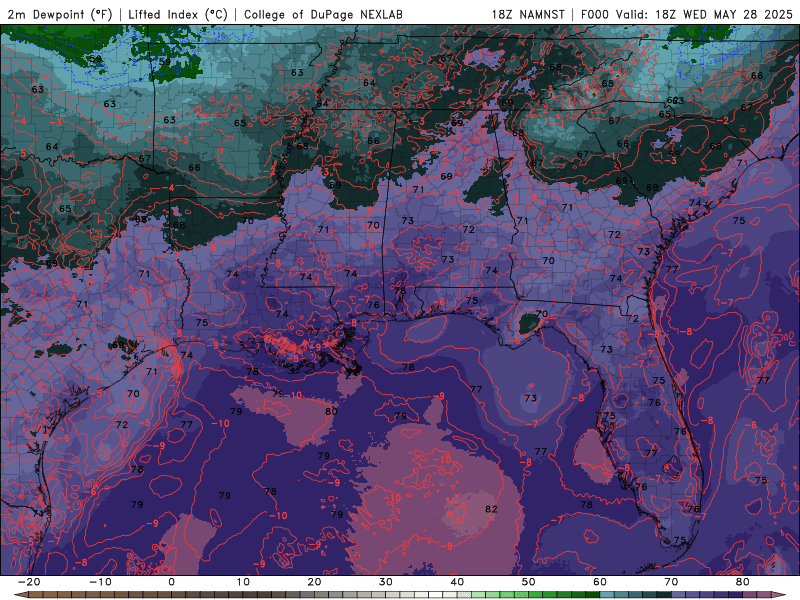Click the '82' dewpoint value over the Gulf

point(491,509)
